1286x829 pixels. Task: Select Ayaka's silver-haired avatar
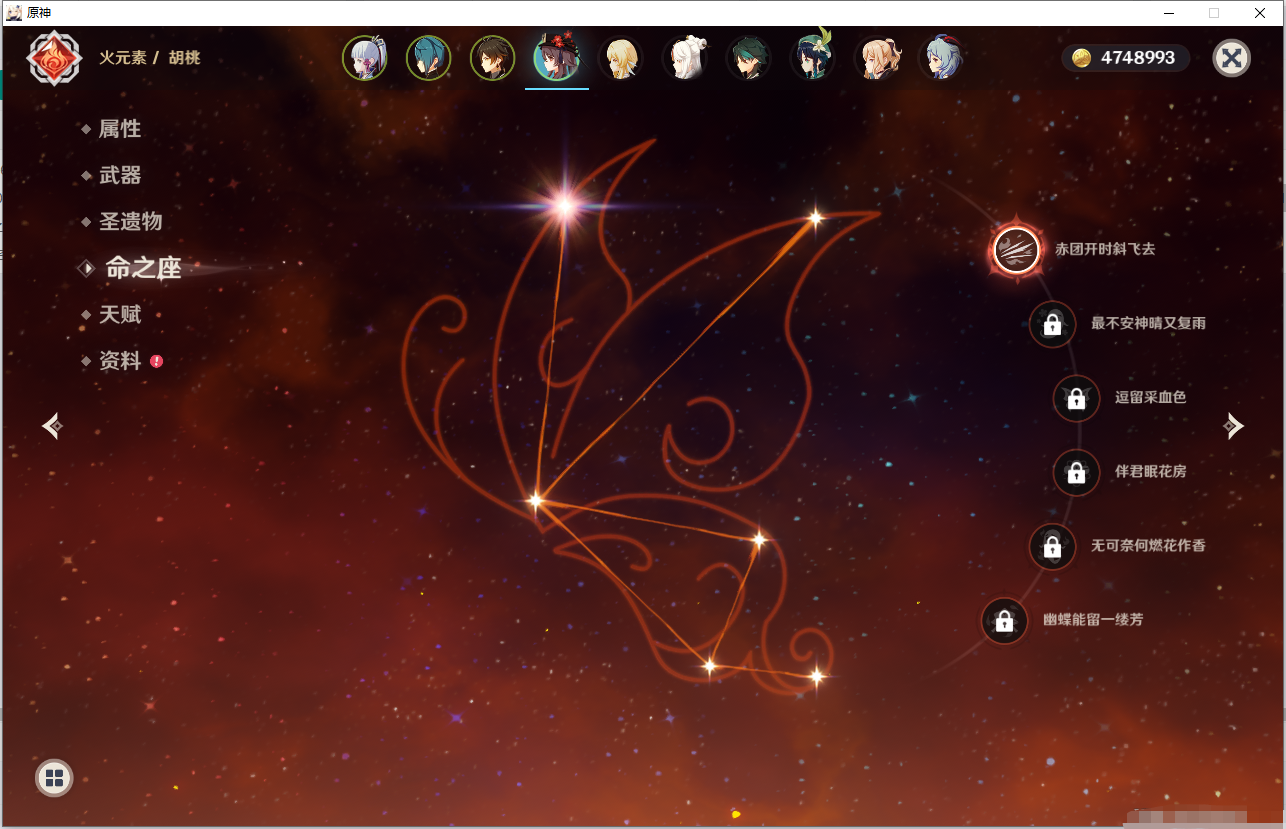tap(365, 58)
